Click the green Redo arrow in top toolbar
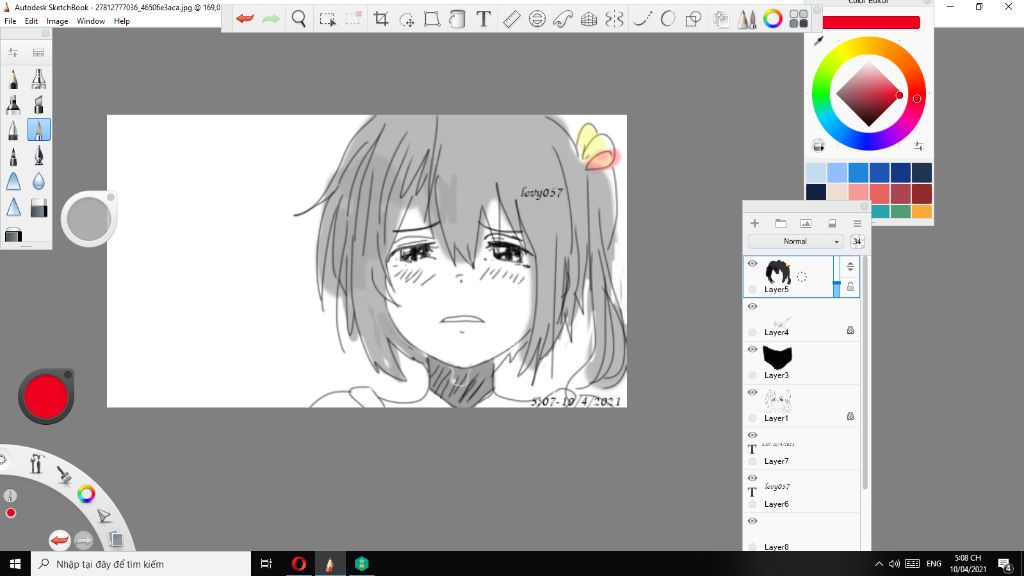The image size is (1024, 576). [x=270, y=19]
